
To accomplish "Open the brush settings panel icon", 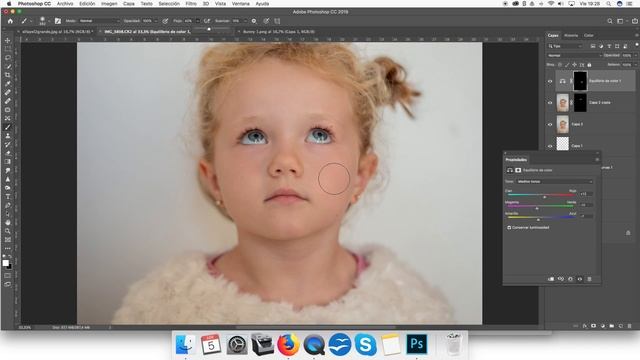I will click(x=58, y=21).
